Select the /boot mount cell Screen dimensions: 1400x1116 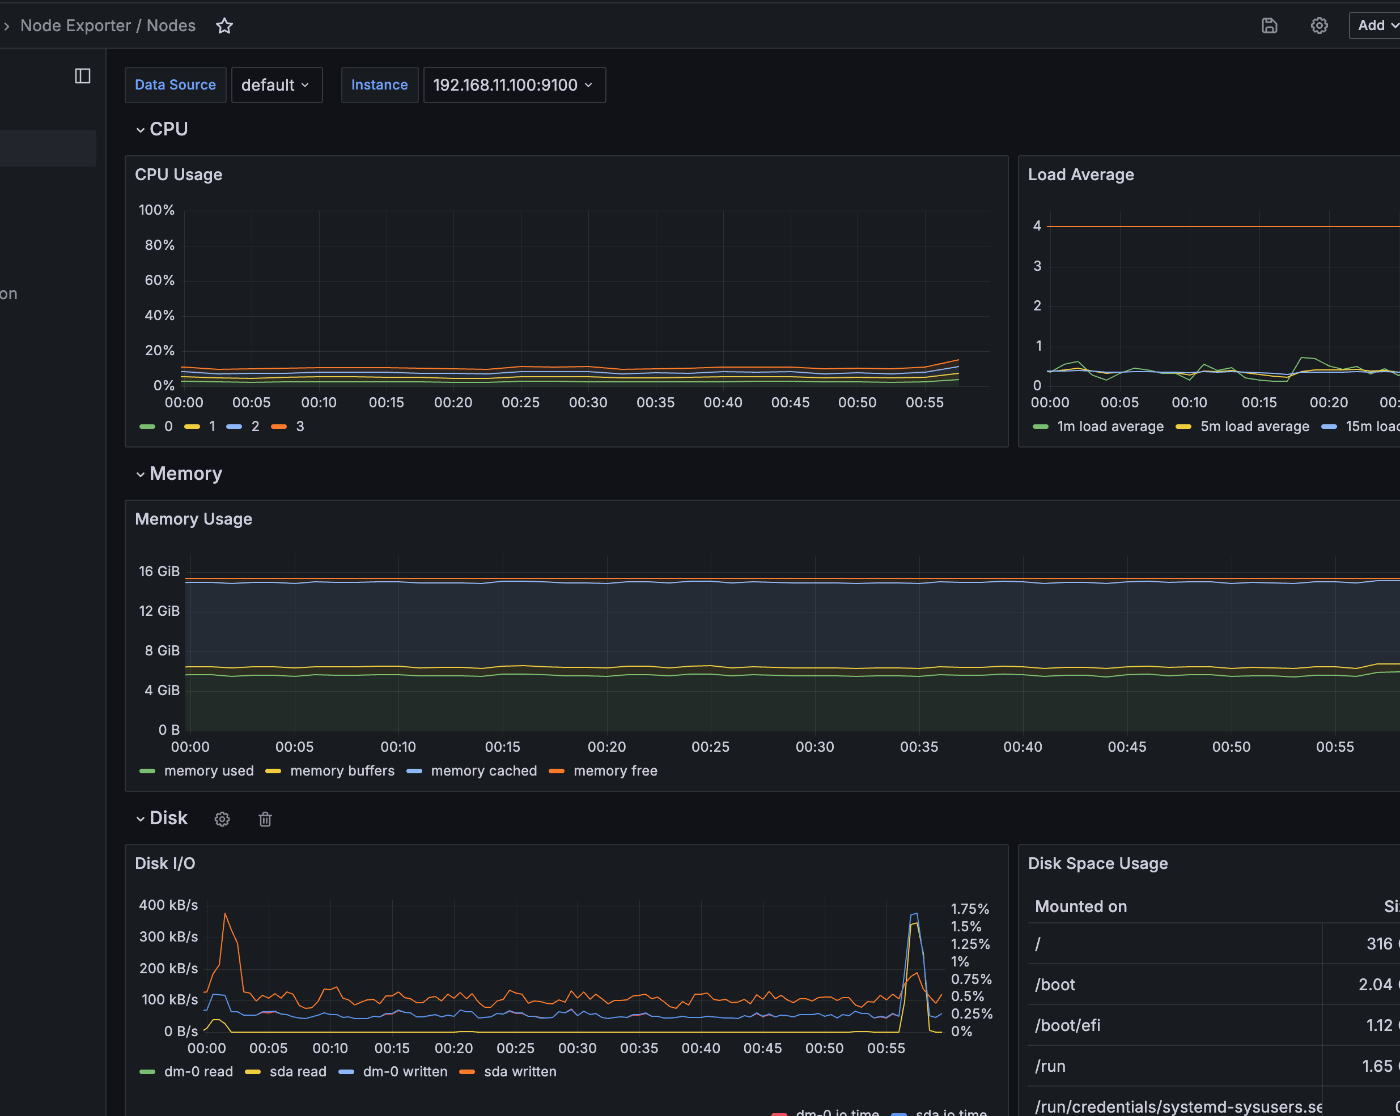click(1176, 985)
